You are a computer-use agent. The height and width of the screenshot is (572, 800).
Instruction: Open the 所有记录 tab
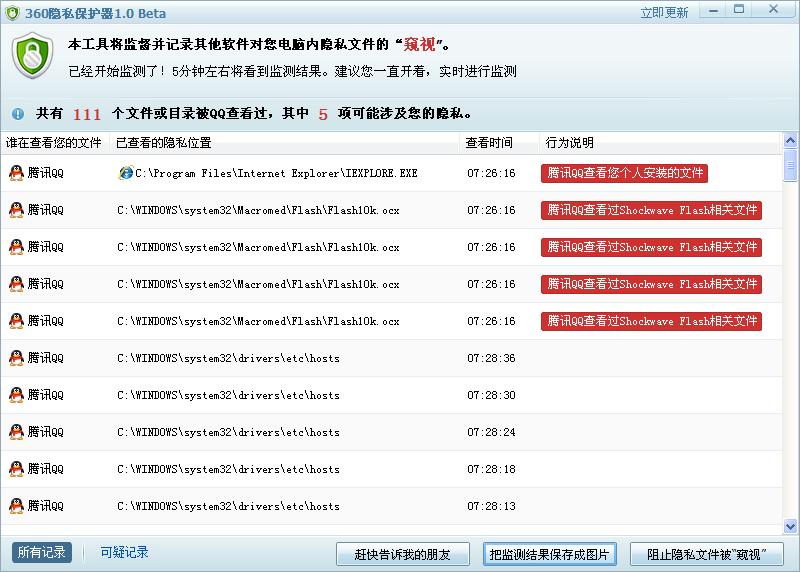(42, 553)
